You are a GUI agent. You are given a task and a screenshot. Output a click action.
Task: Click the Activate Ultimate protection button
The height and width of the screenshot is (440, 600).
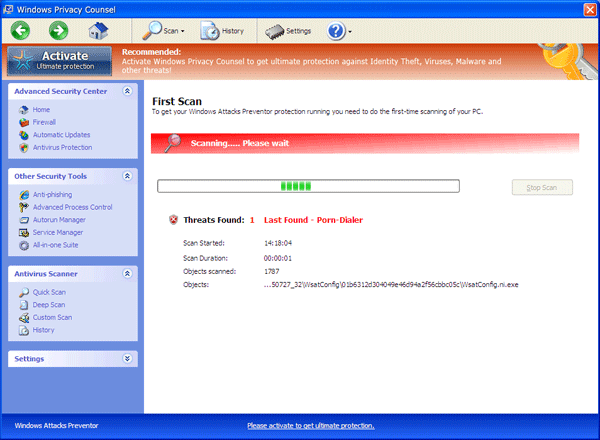pos(59,61)
